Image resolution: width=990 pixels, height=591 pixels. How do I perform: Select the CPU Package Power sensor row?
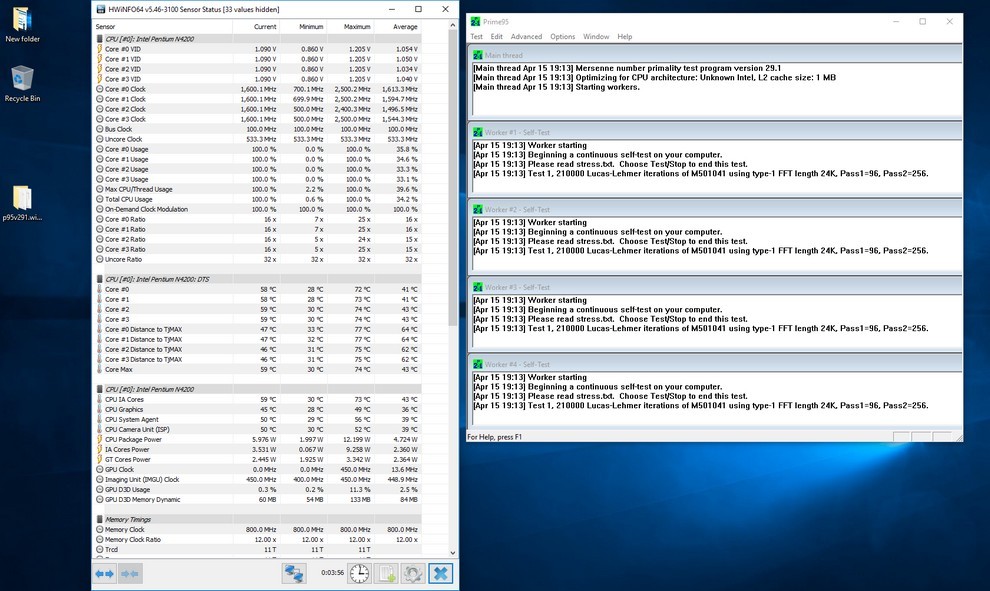[133, 439]
